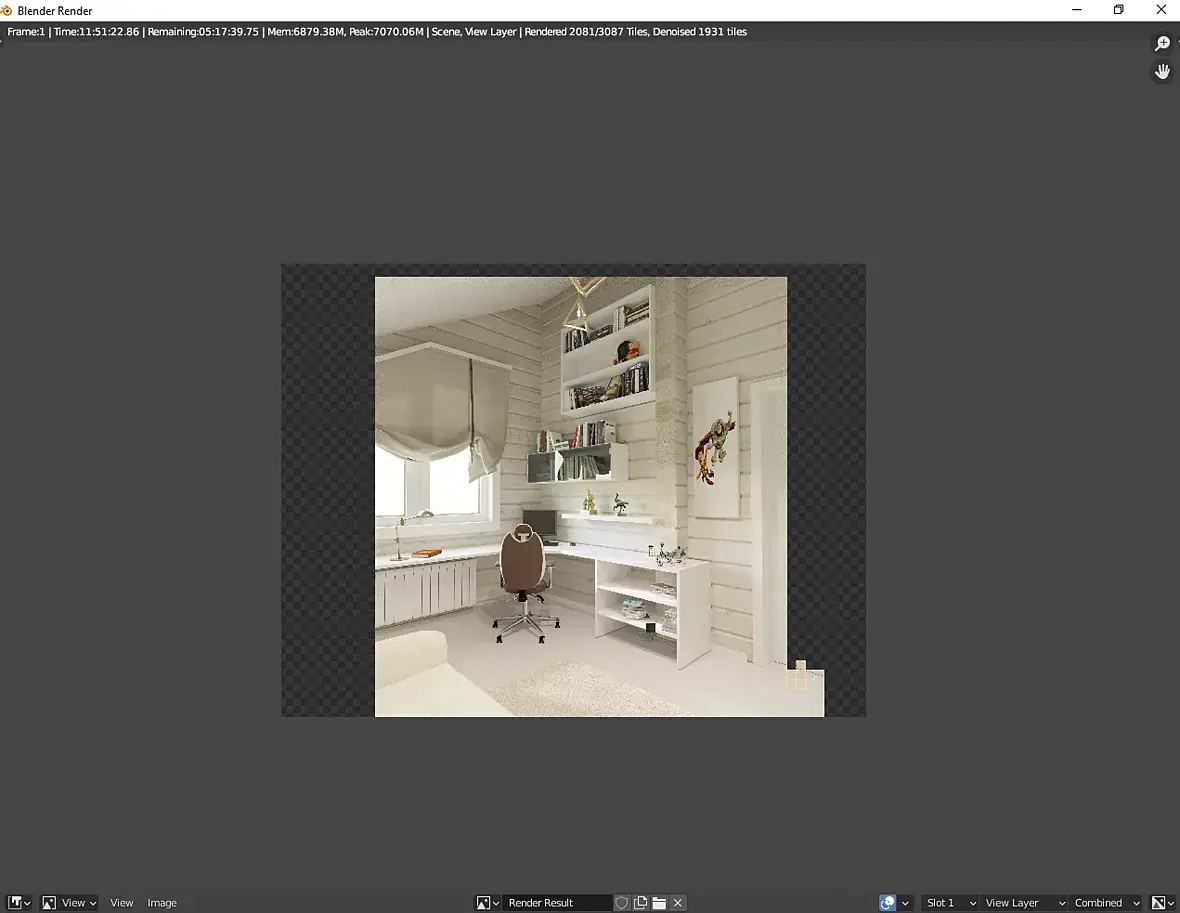Screen dimensions: 1180x913
Task: Click the open image folder icon
Action: [x=659, y=903]
